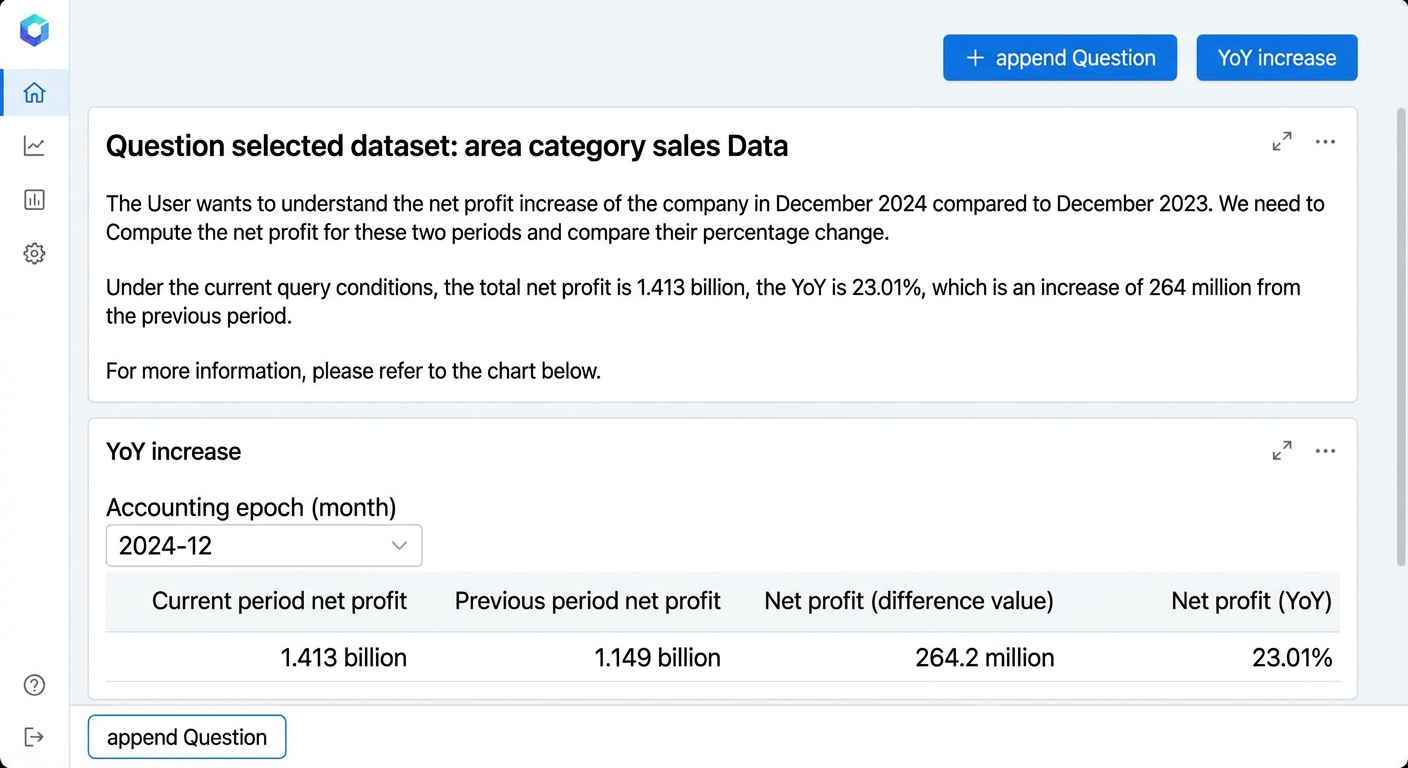This screenshot has height=768, width=1408.
Task: Open the Accounting epoch month dropdown
Action: click(x=264, y=546)
